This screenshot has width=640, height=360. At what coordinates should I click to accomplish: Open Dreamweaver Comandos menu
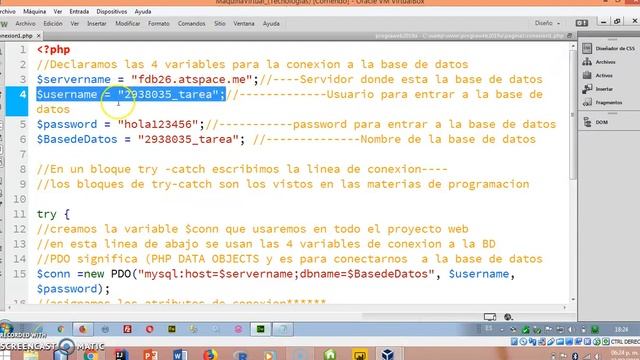[x=191, y=24]
